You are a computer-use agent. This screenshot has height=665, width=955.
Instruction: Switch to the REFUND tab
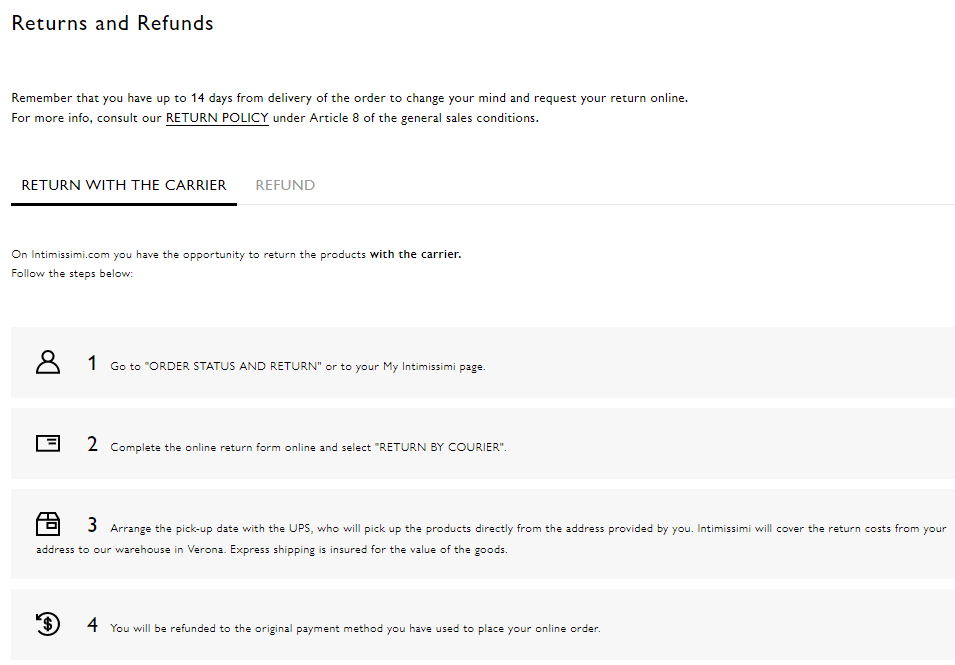285,185
